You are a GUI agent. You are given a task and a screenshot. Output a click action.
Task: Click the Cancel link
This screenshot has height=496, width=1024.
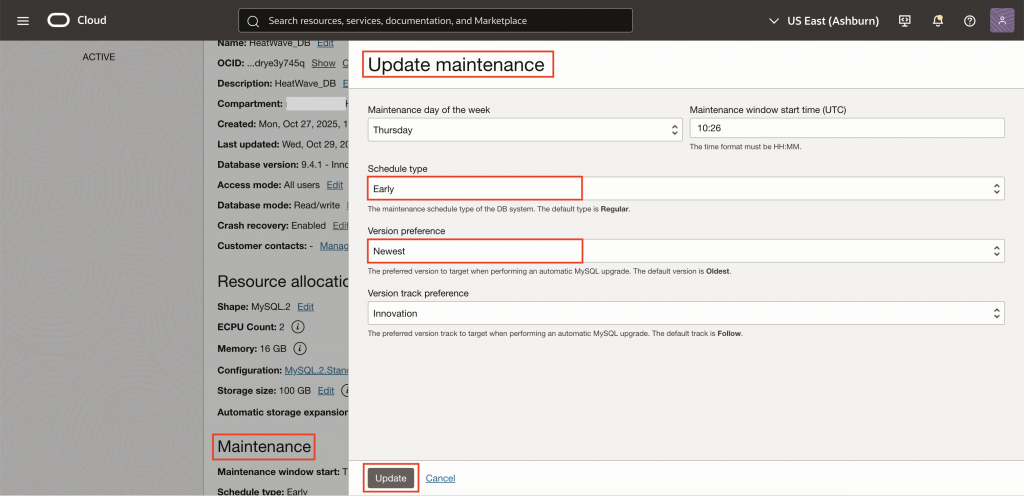(440, 478)
